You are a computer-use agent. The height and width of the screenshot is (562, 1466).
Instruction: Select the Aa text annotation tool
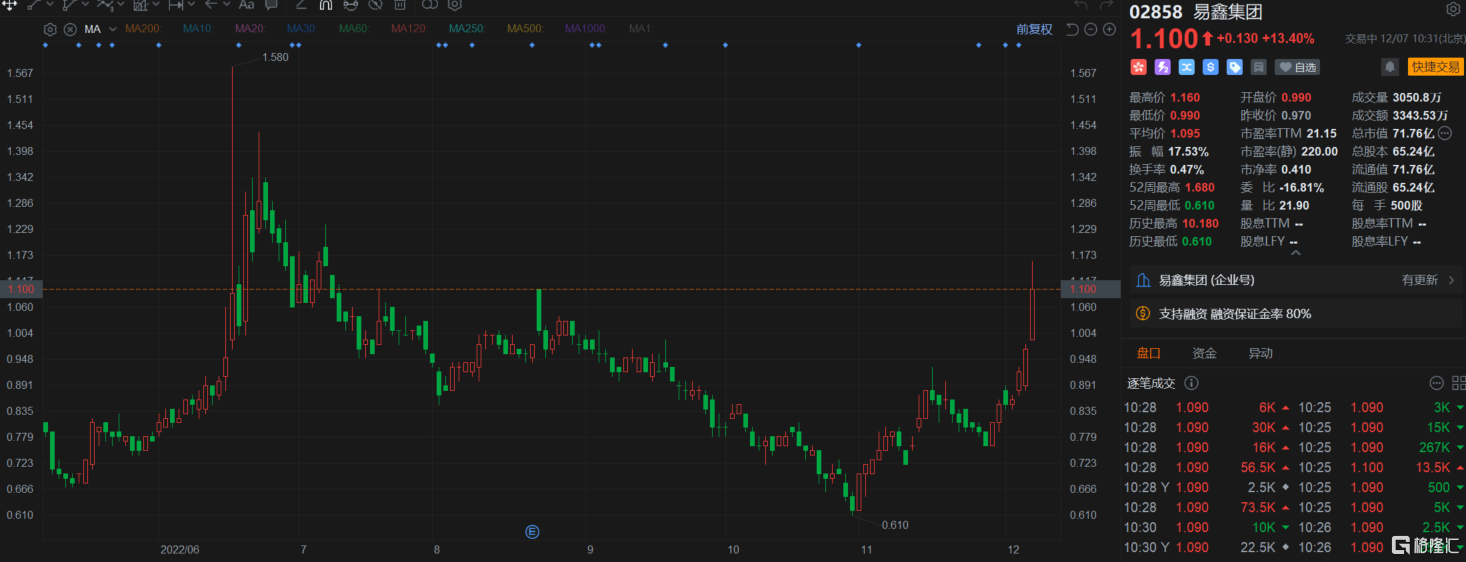tap(246, 5)
